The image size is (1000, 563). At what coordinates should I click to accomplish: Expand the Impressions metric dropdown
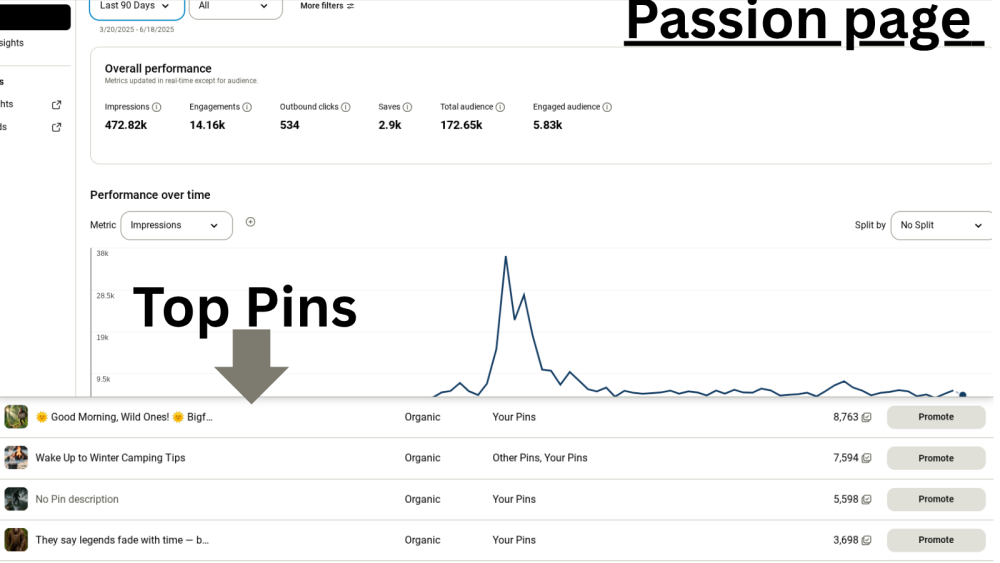click(x=176, y=225)
